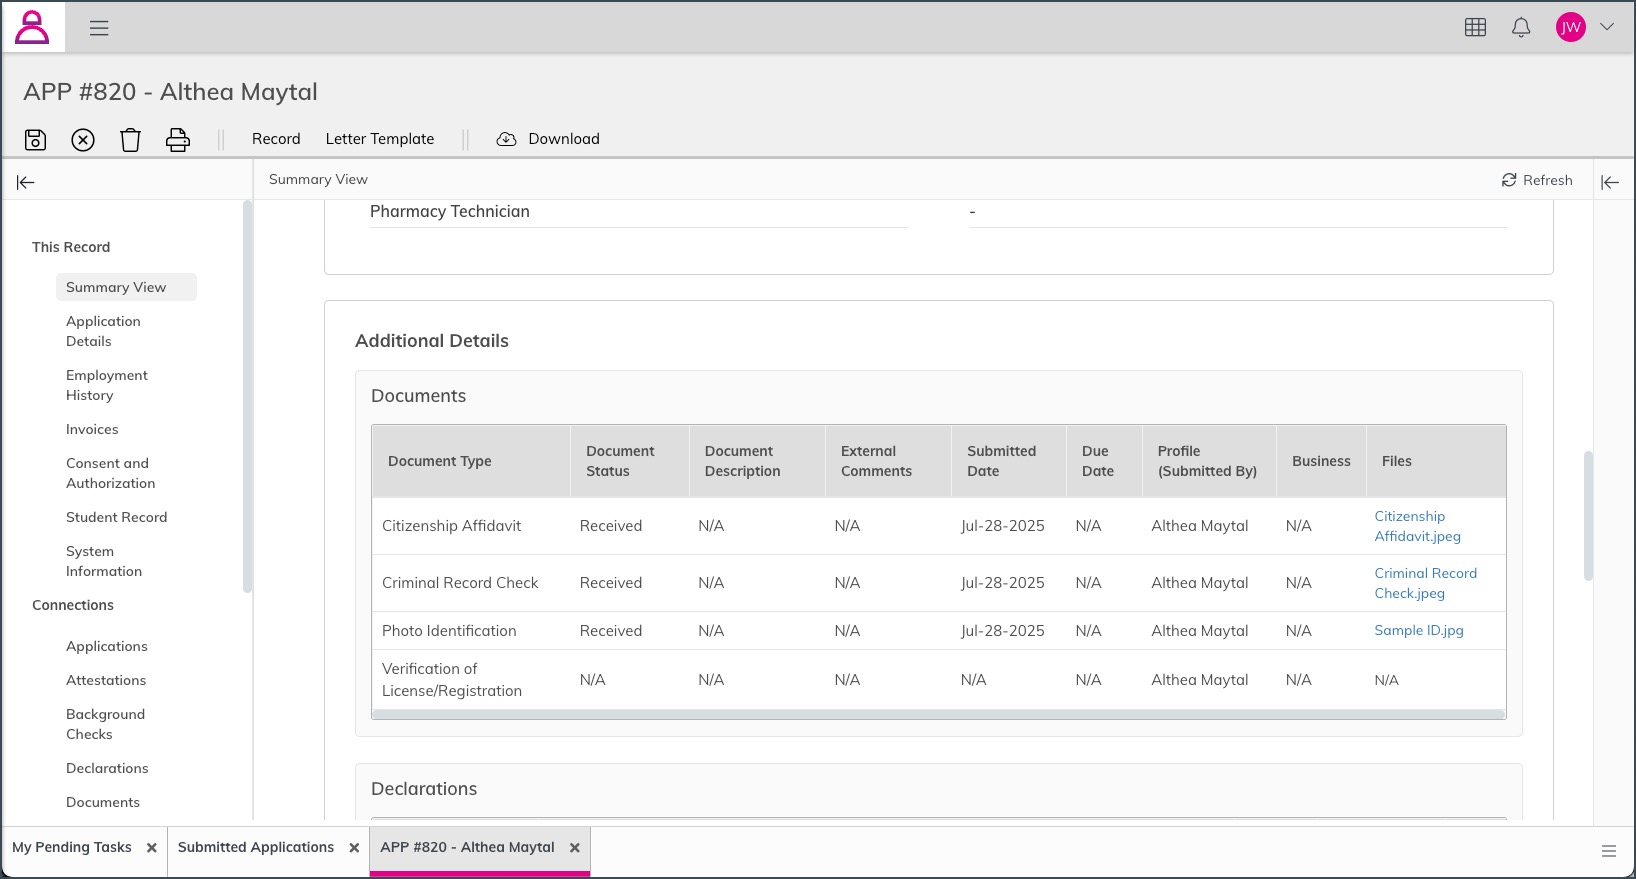This screenshot has width=1636, height=879.
Task: Click the Download button
Action: pos(548,139)
